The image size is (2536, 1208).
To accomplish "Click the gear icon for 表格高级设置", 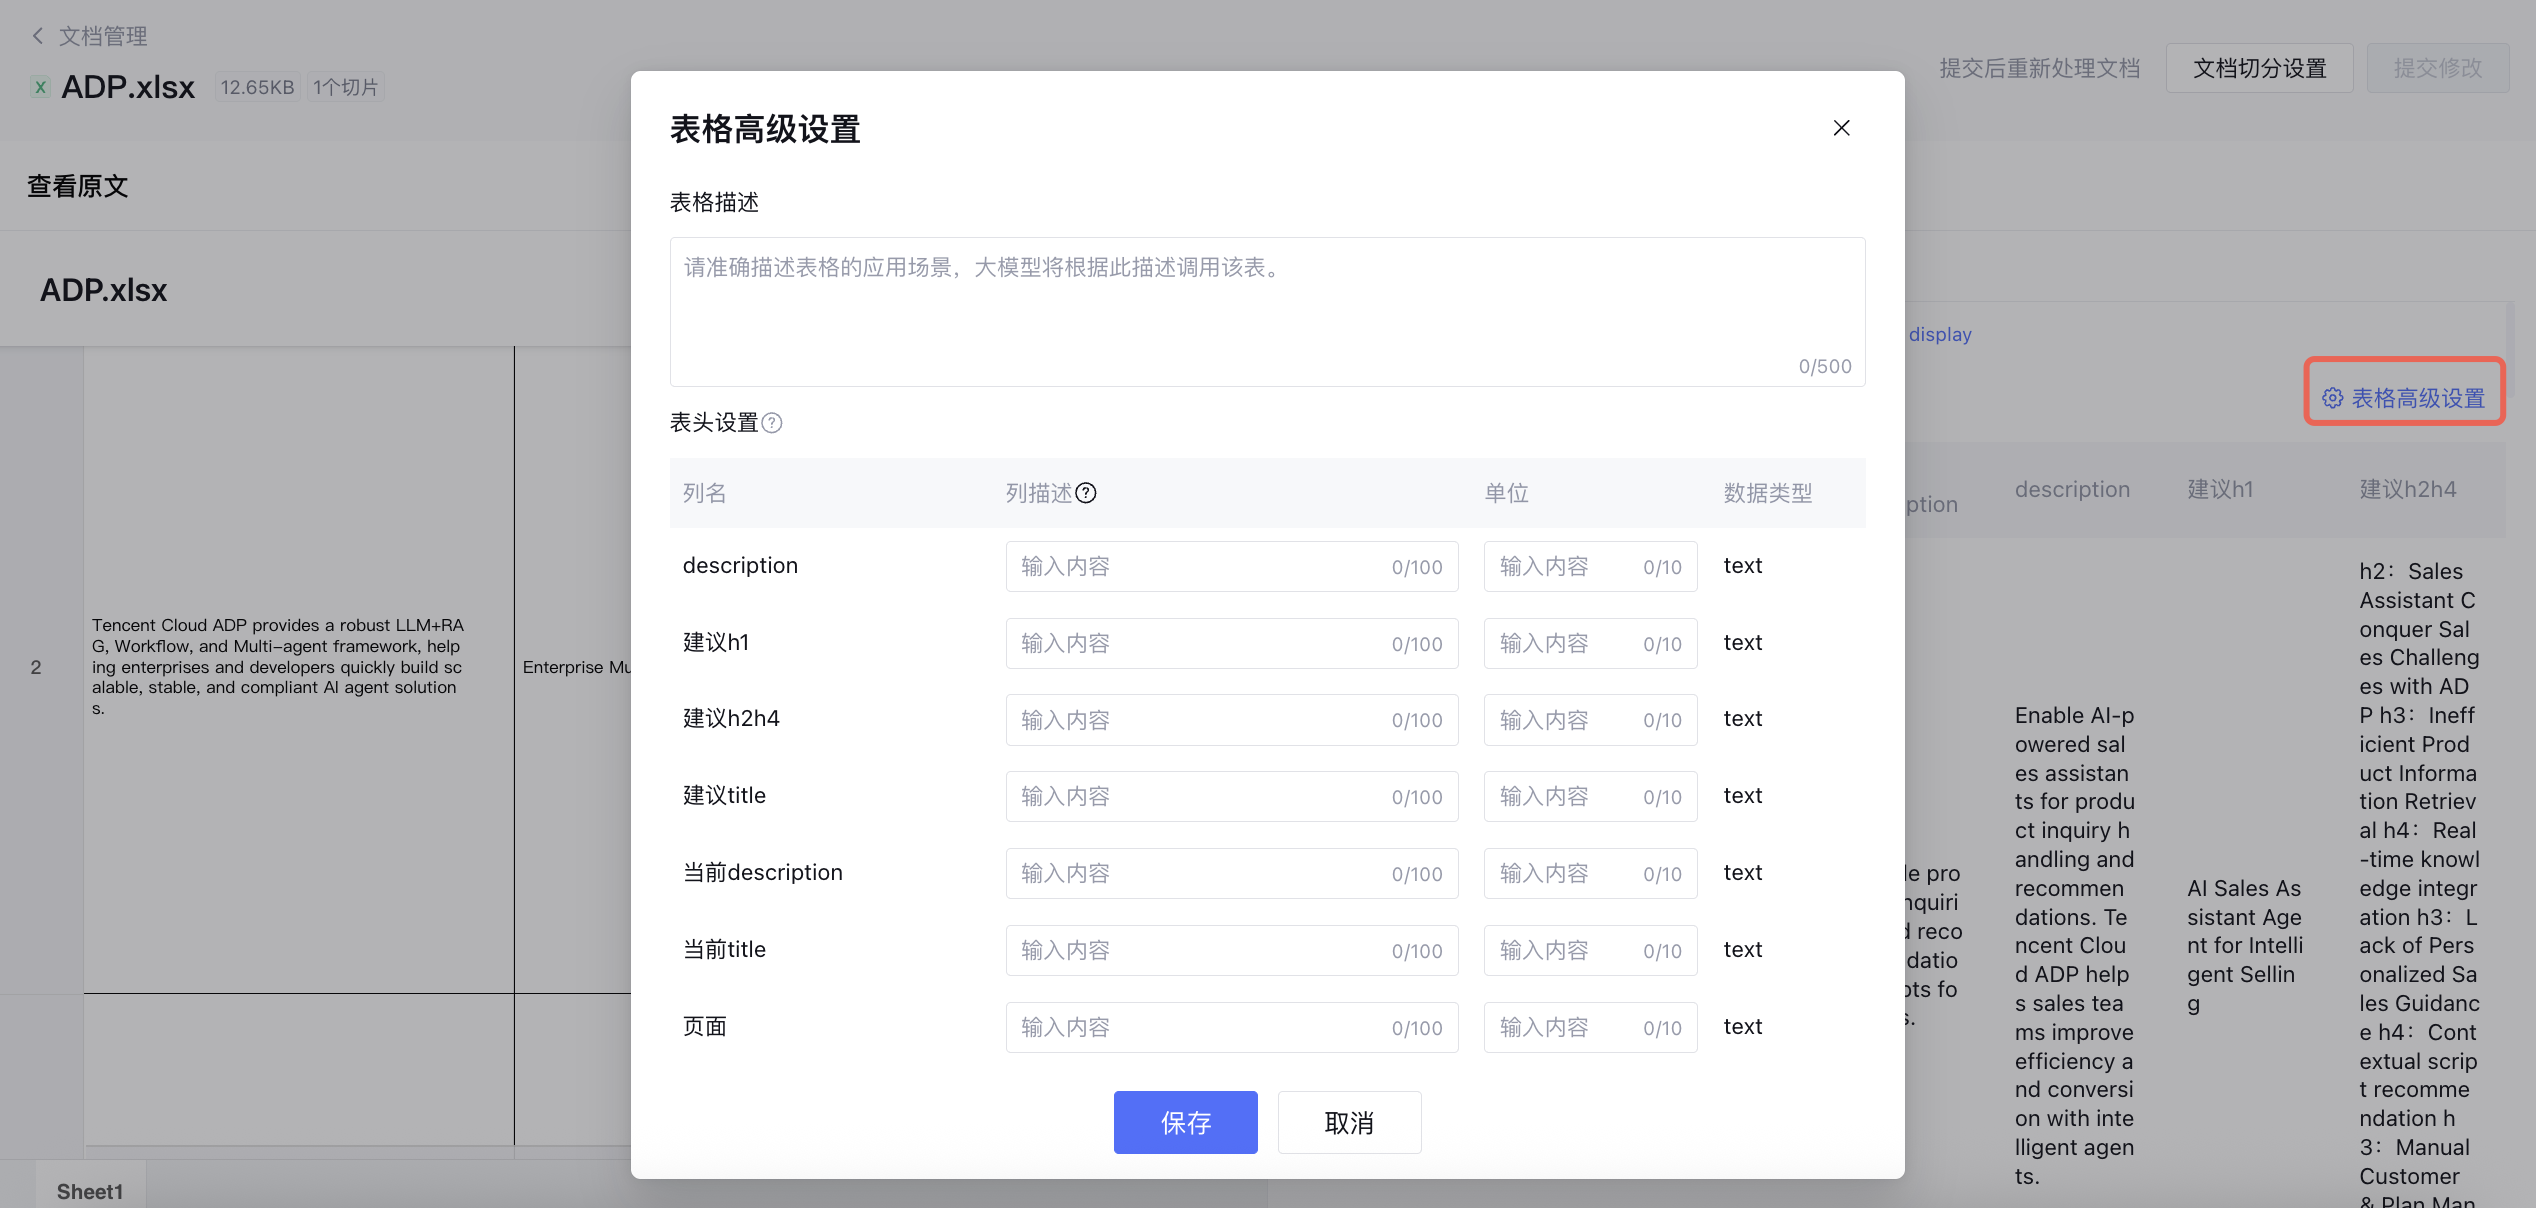I will (2332, 398).
